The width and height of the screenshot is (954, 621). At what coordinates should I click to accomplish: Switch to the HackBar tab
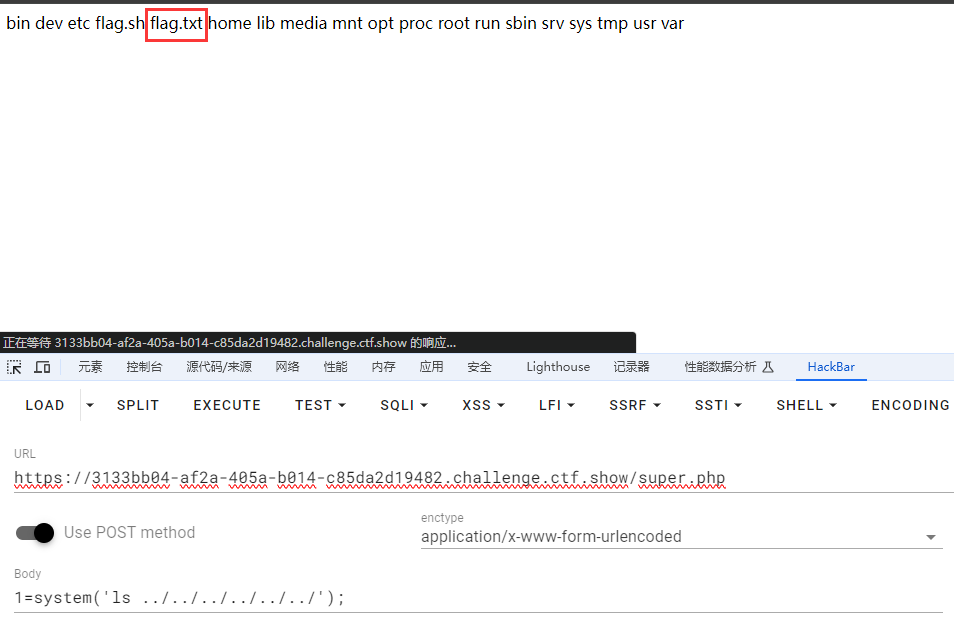[831, 367]
